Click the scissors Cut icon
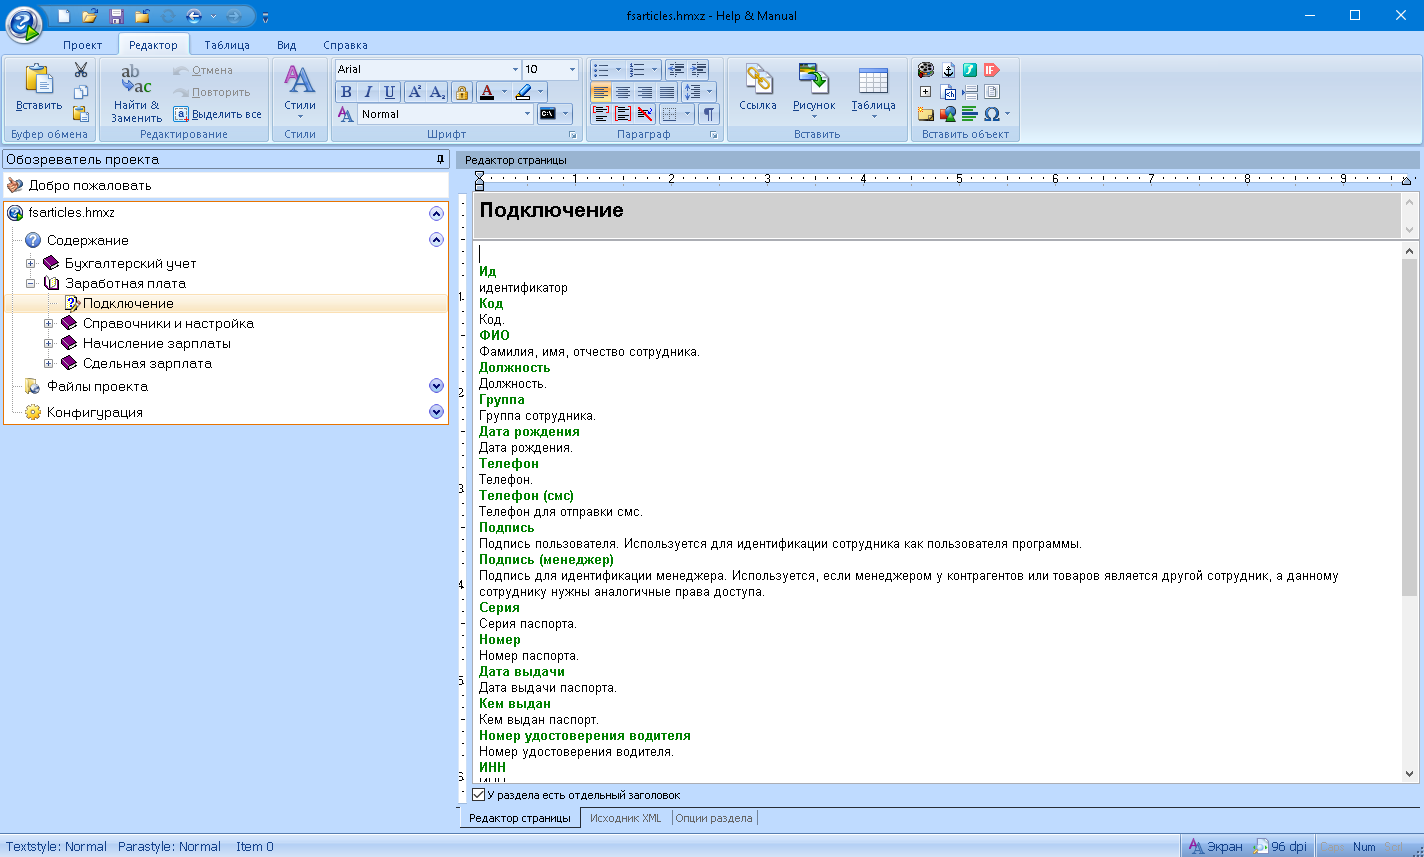The image size is (1424, 857). point(81,70)
